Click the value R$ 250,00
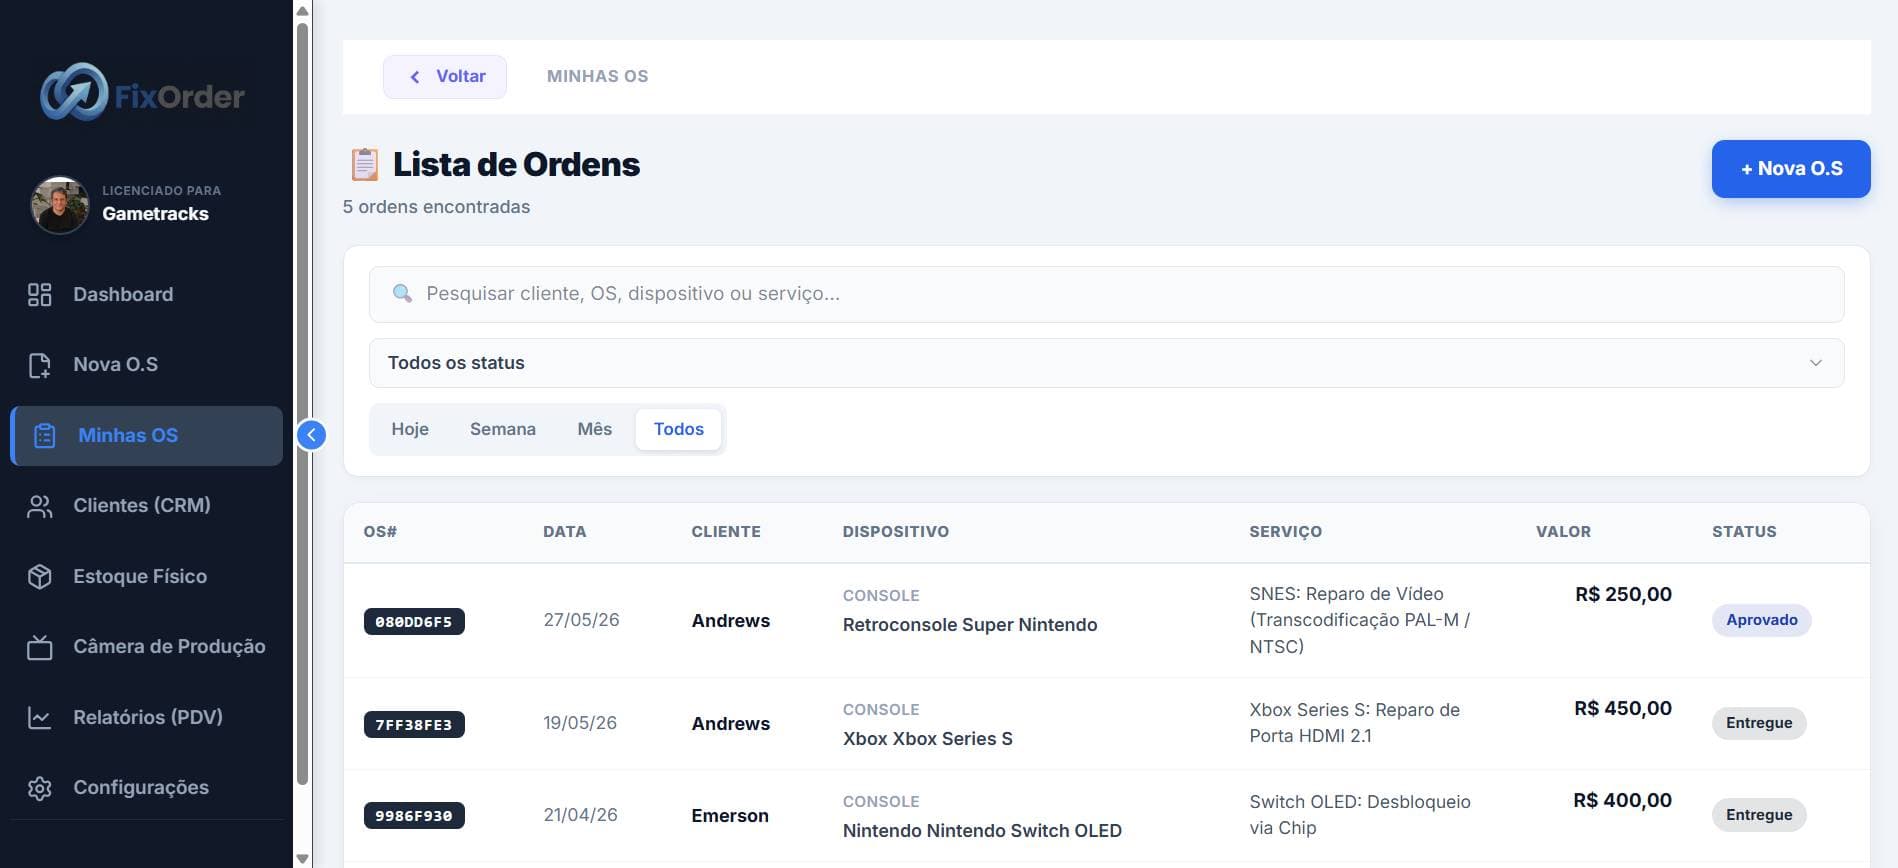The width and height of the screenshot is (1898, 868). pos(1623,594)
